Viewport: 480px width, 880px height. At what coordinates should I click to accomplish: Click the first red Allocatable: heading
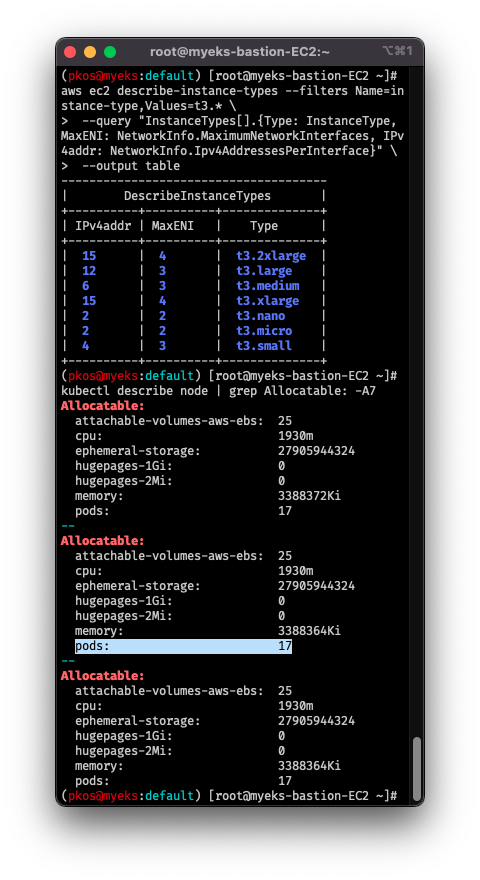point(103,406)
